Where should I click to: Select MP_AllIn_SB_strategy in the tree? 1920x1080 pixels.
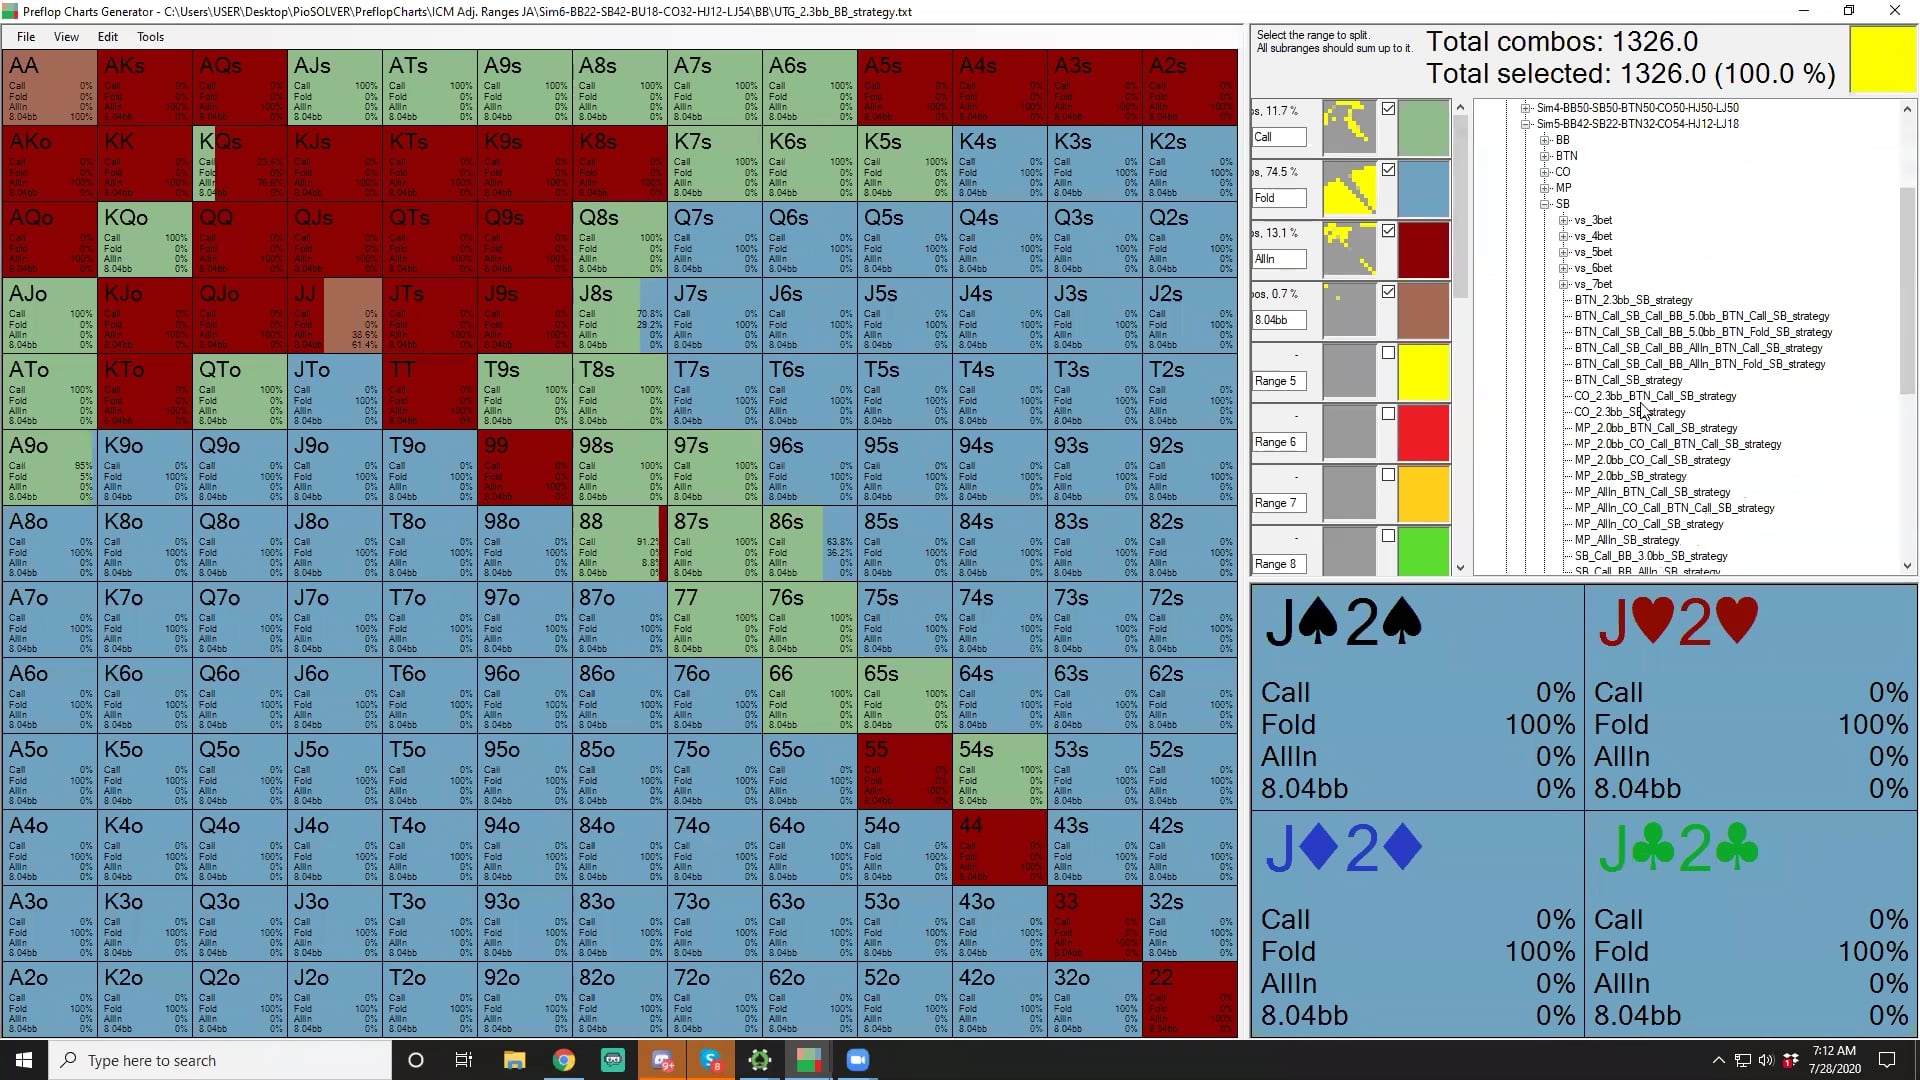1627,540
